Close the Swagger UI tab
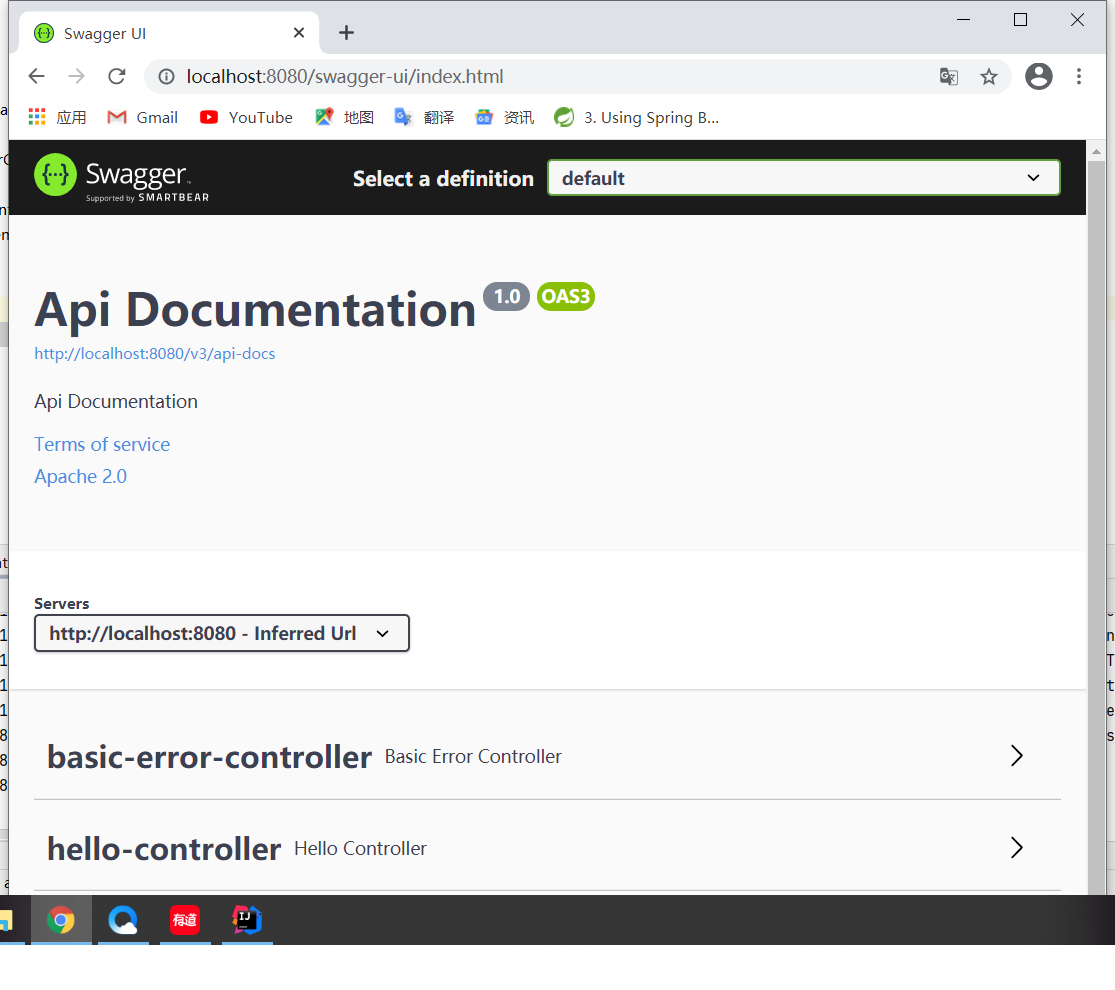 [299, 33]
